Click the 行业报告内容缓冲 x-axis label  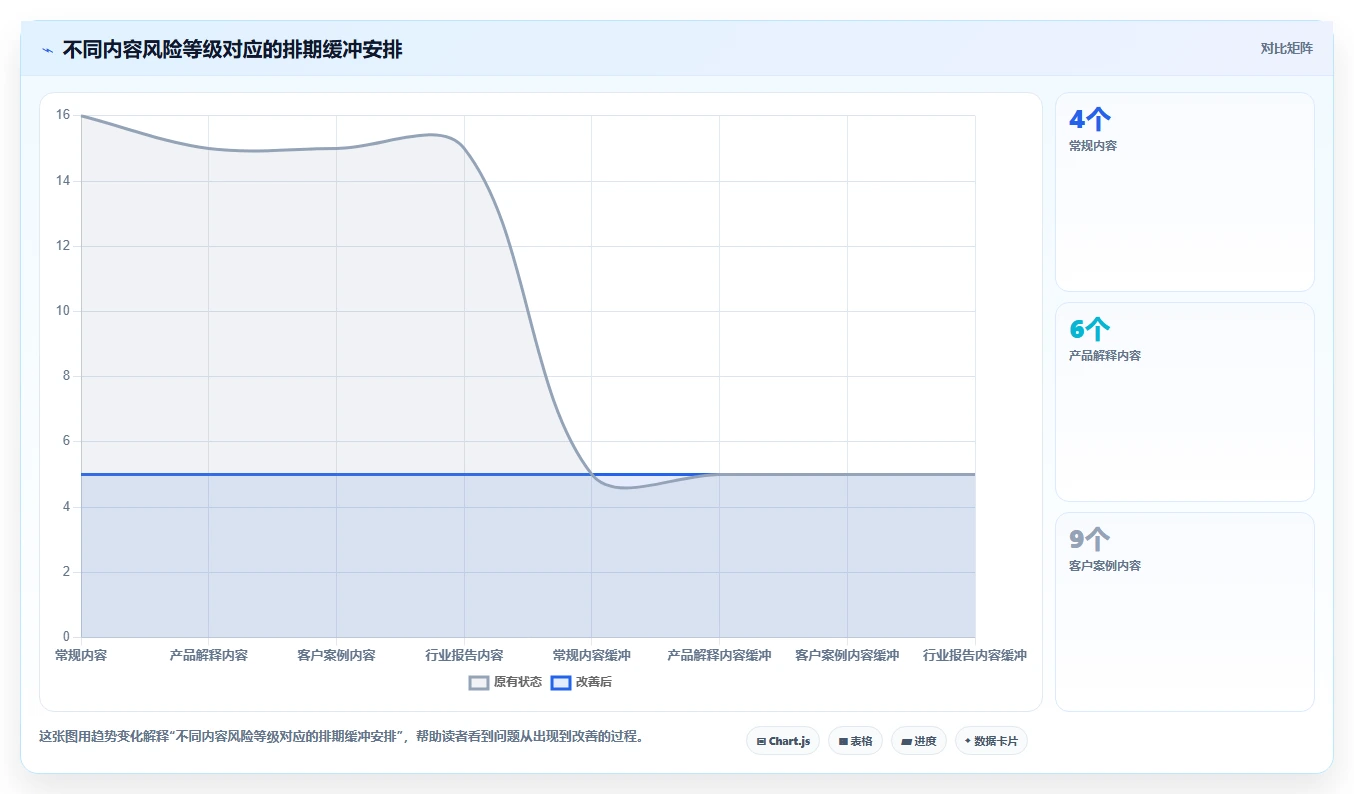[975, 655]
